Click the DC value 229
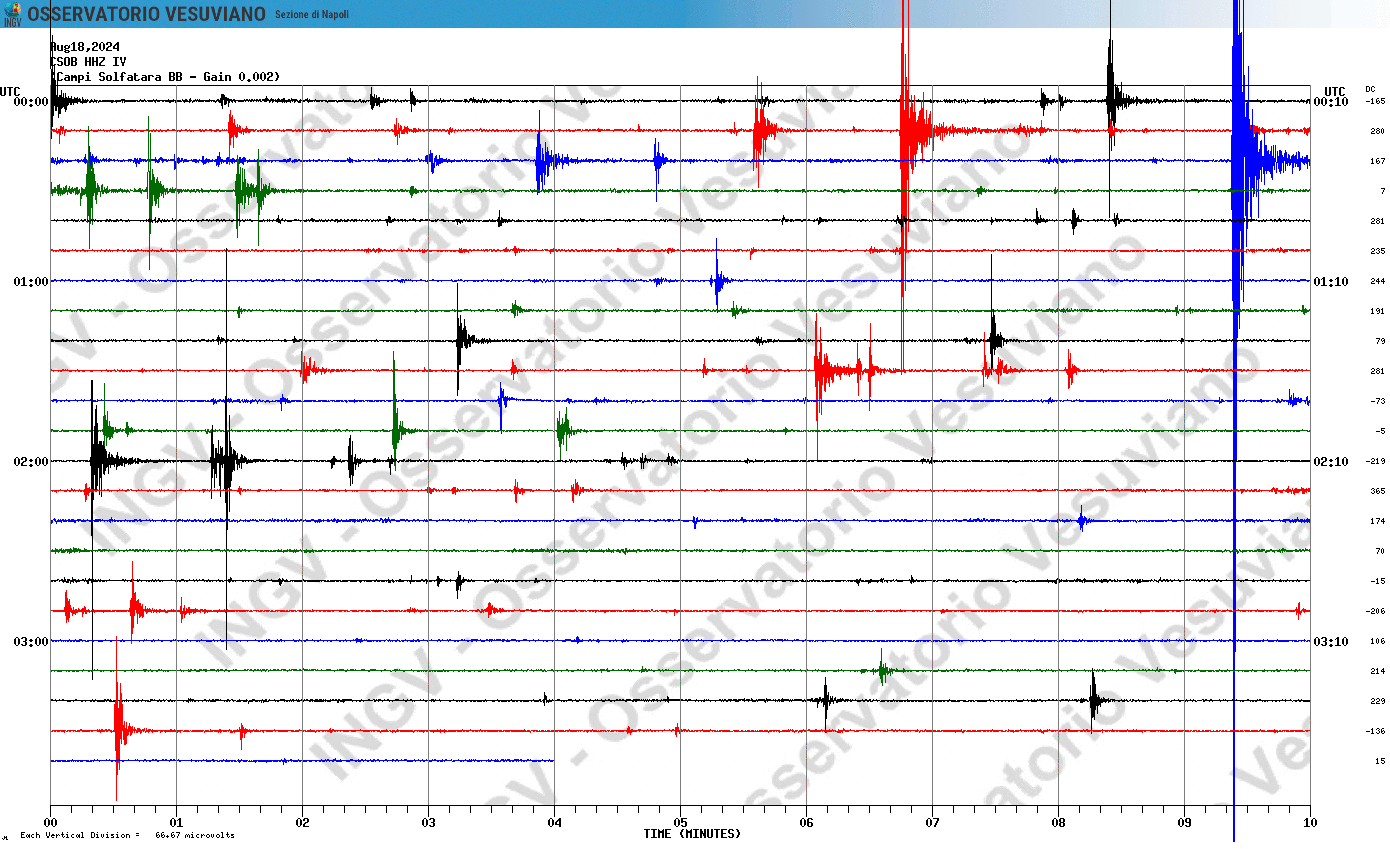 coord(1378,701)
